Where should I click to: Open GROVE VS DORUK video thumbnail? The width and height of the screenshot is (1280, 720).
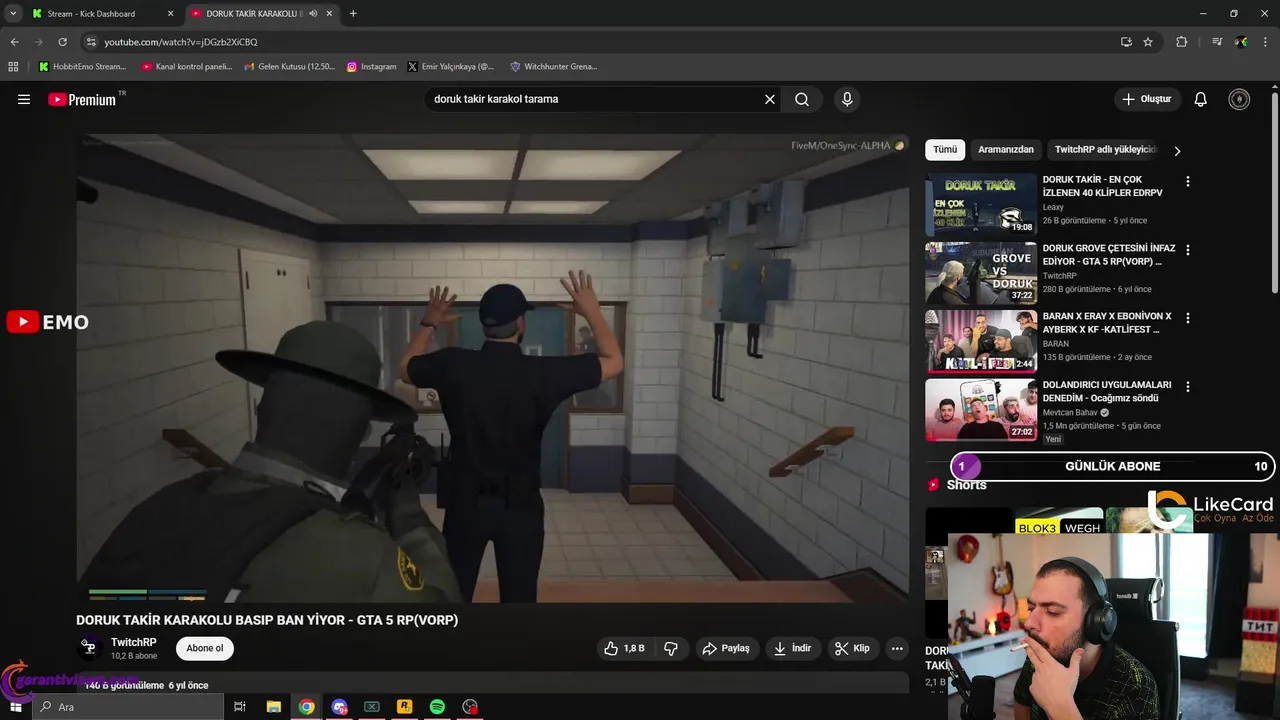point(981,273)
